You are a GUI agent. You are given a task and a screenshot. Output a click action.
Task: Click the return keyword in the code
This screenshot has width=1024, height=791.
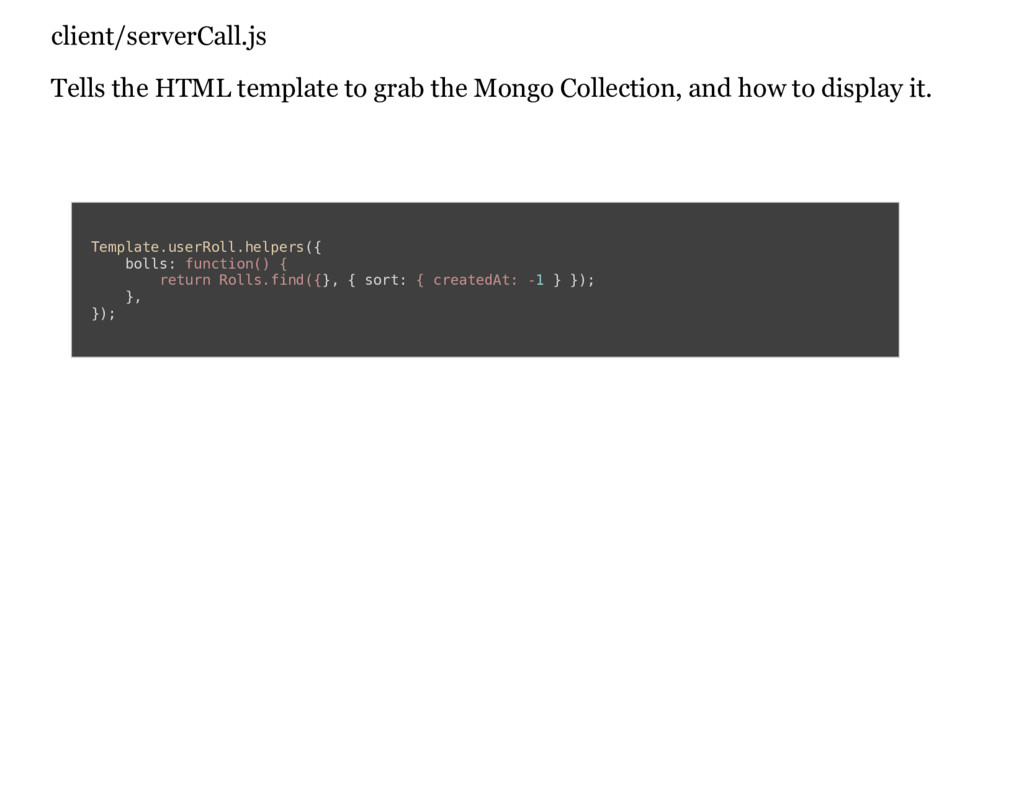coord(184,280)
